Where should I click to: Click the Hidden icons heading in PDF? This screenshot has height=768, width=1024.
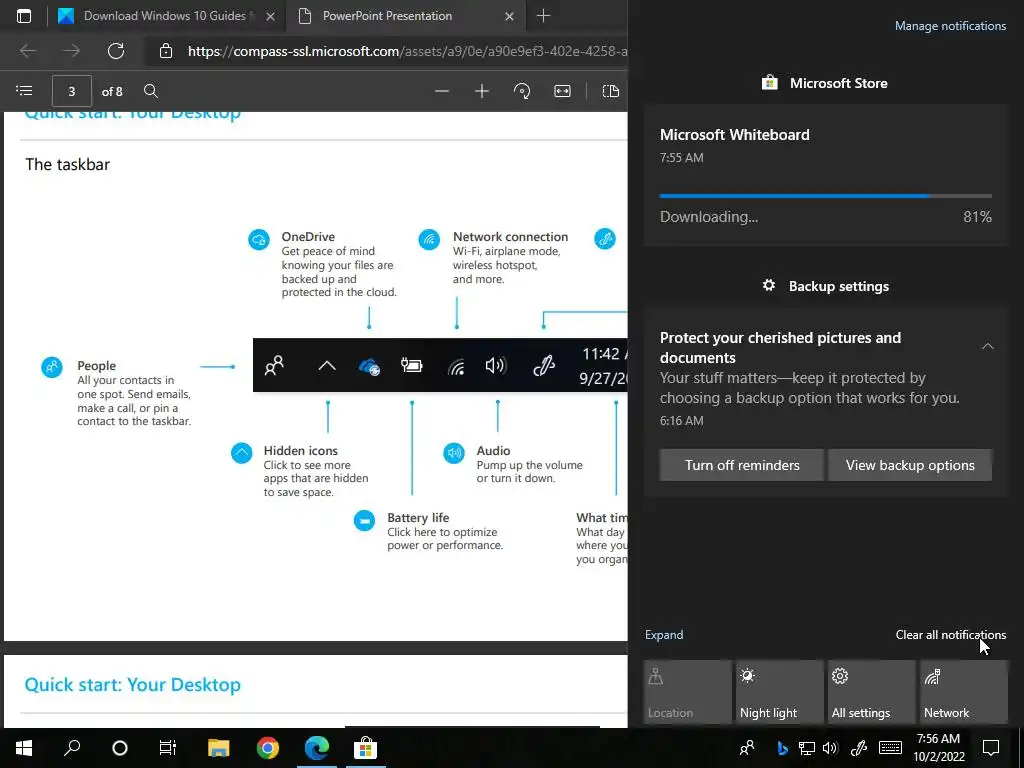300,451
